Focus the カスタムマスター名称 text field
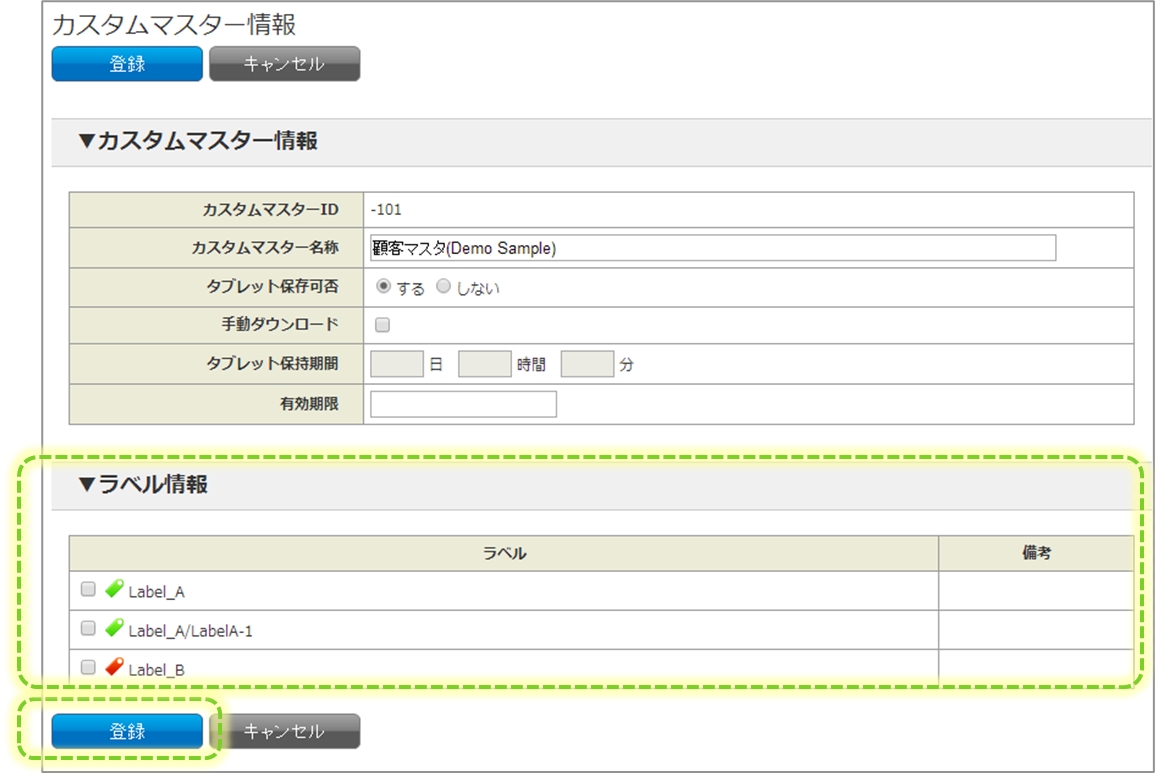This screenshot has height=777, width=1161. coord(712,248)
